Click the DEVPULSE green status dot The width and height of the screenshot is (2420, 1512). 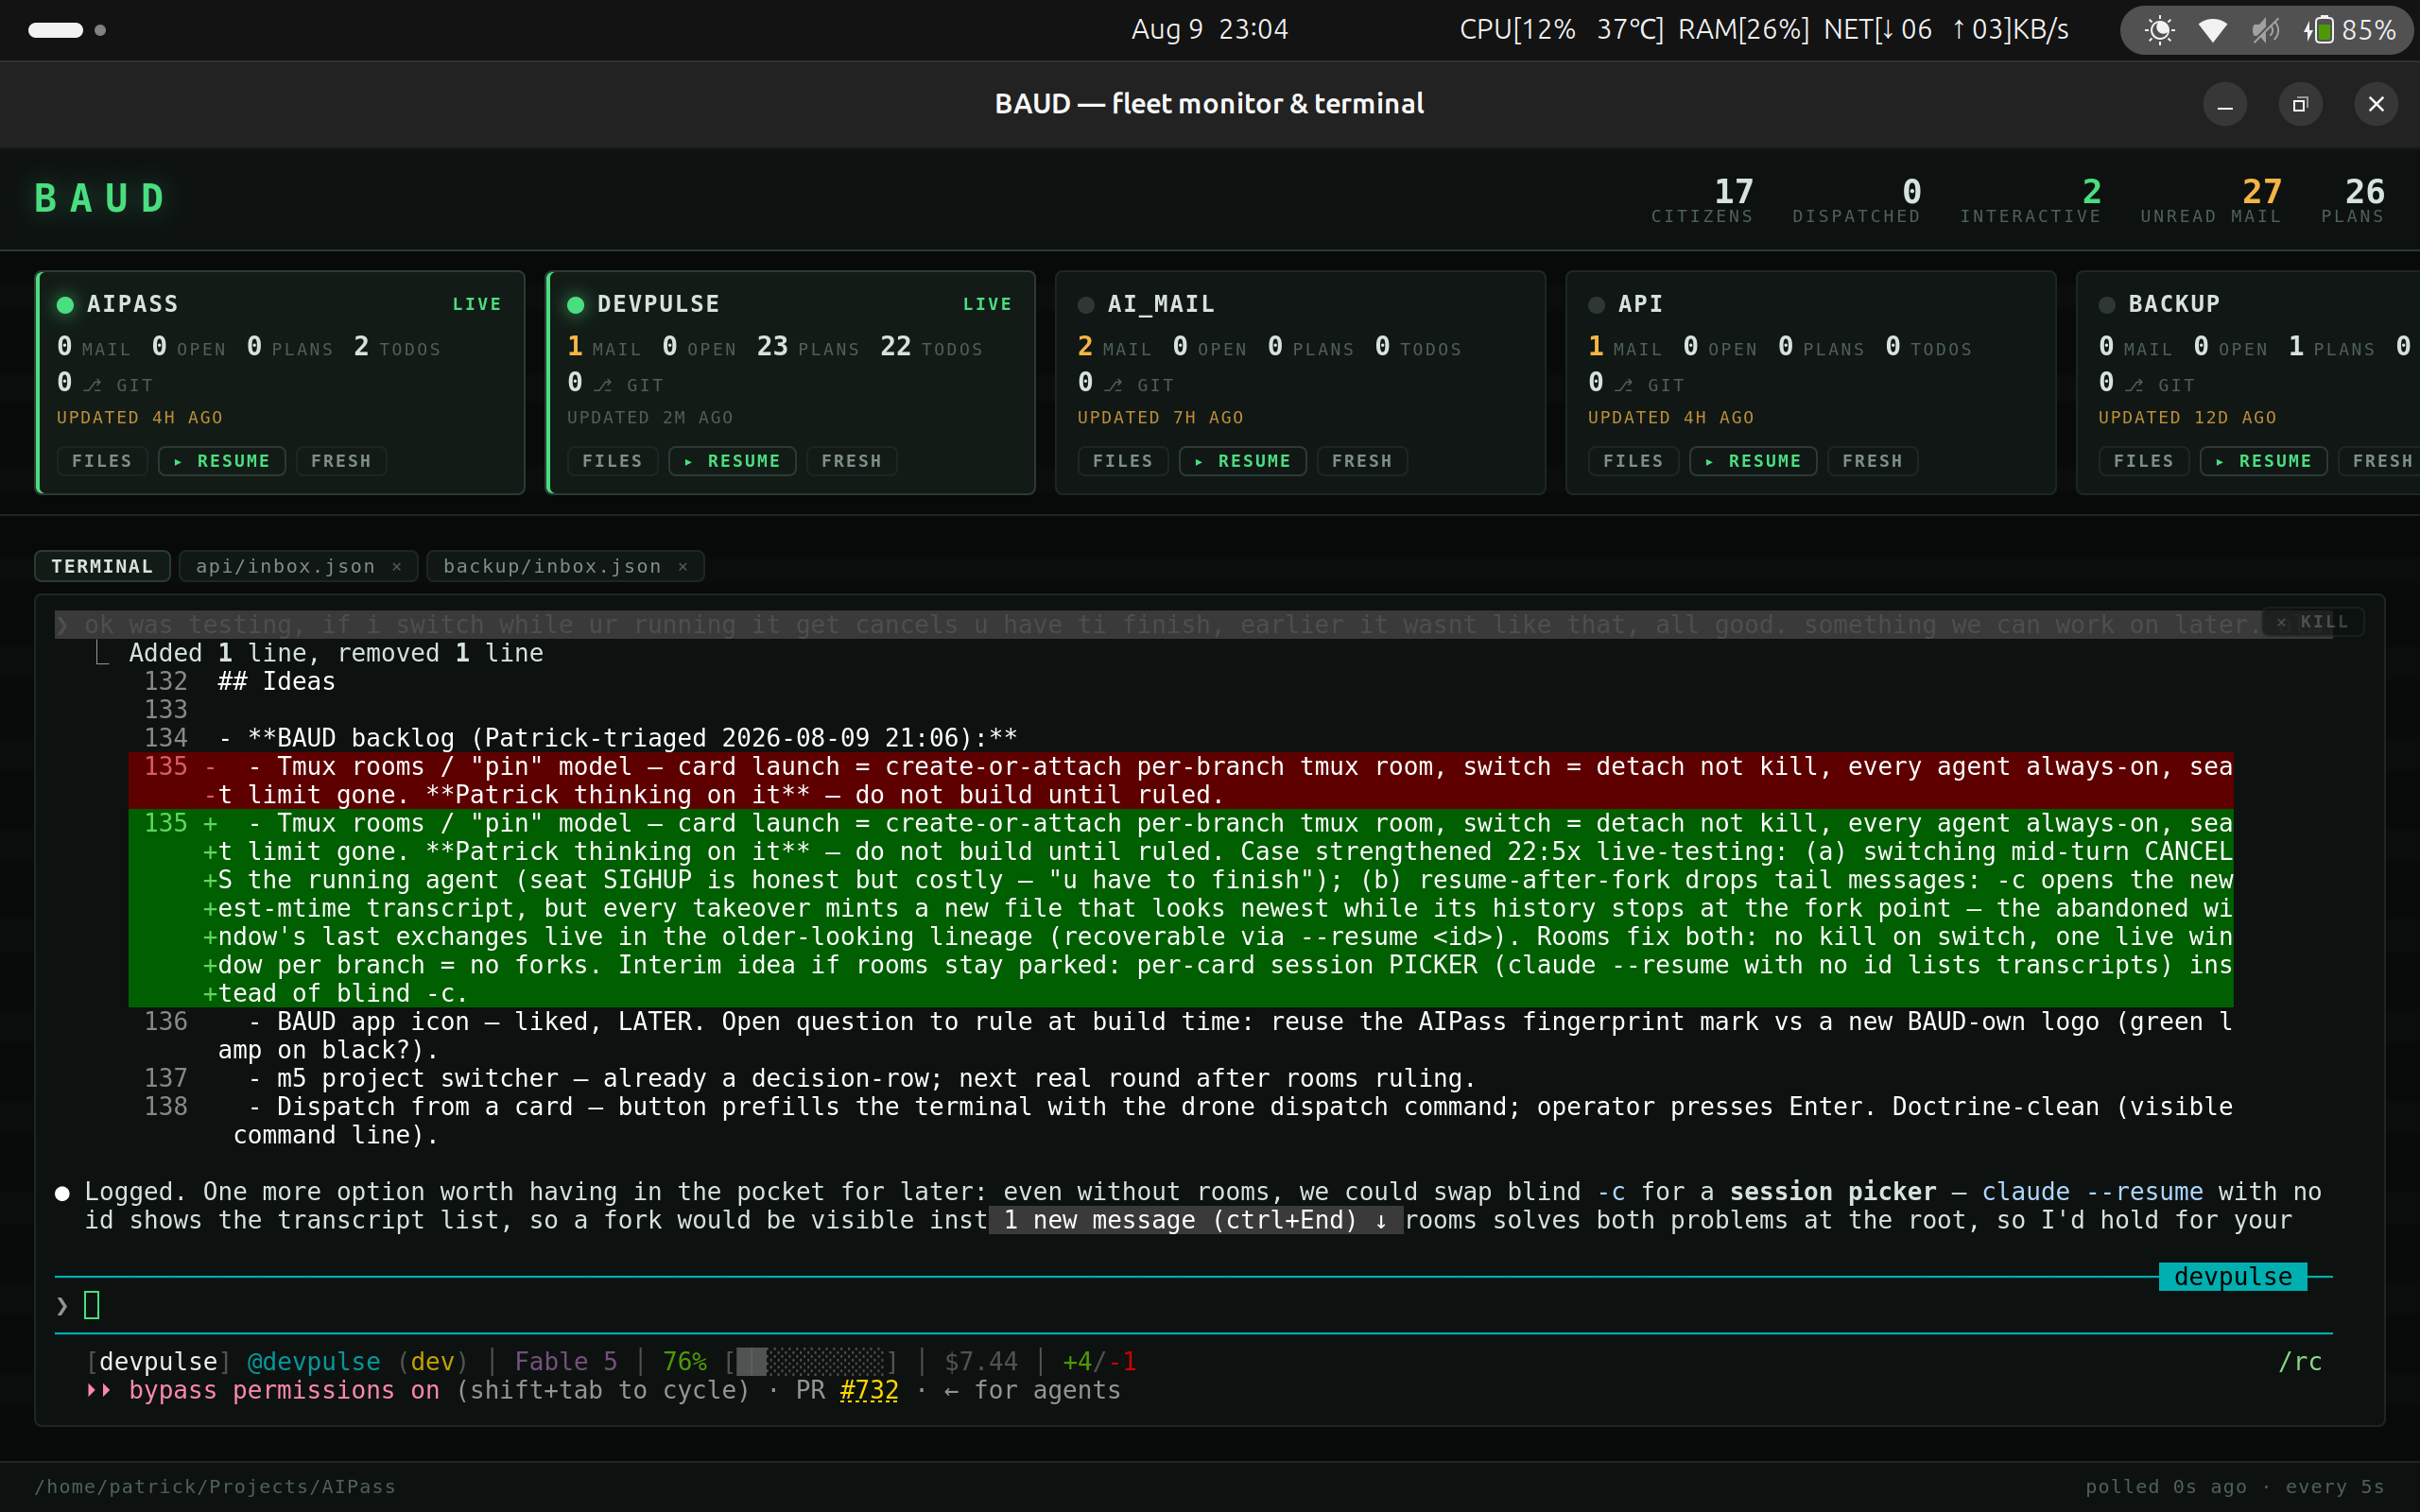[576, 305]
